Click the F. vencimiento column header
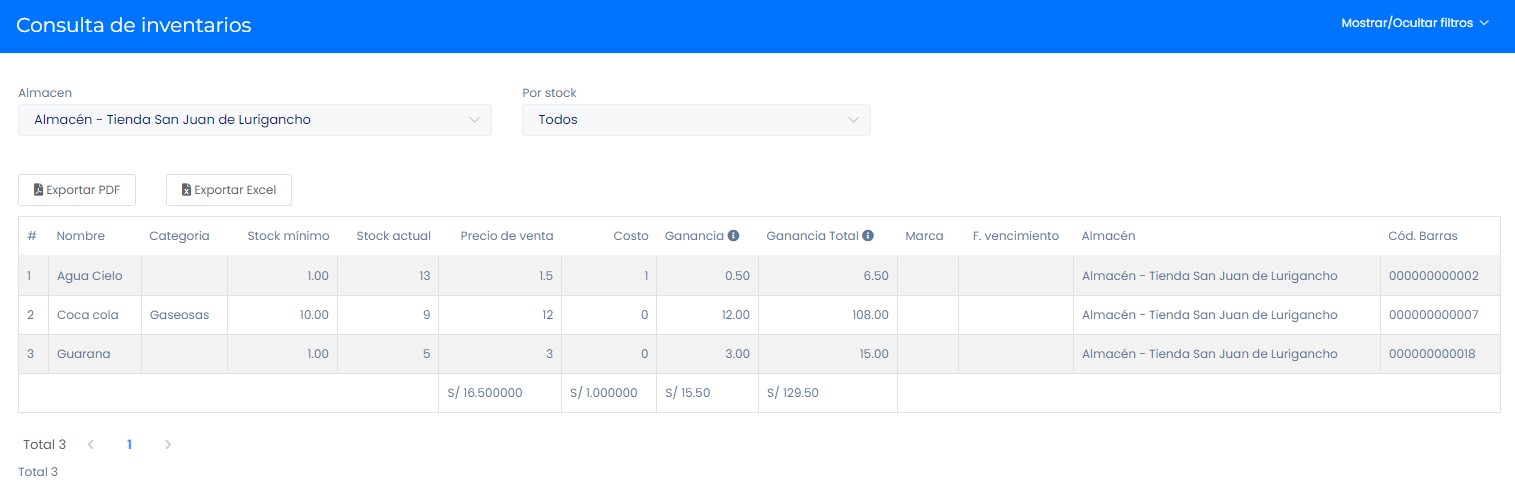Screen dimensions: 1515x492 coord(1015,236)
